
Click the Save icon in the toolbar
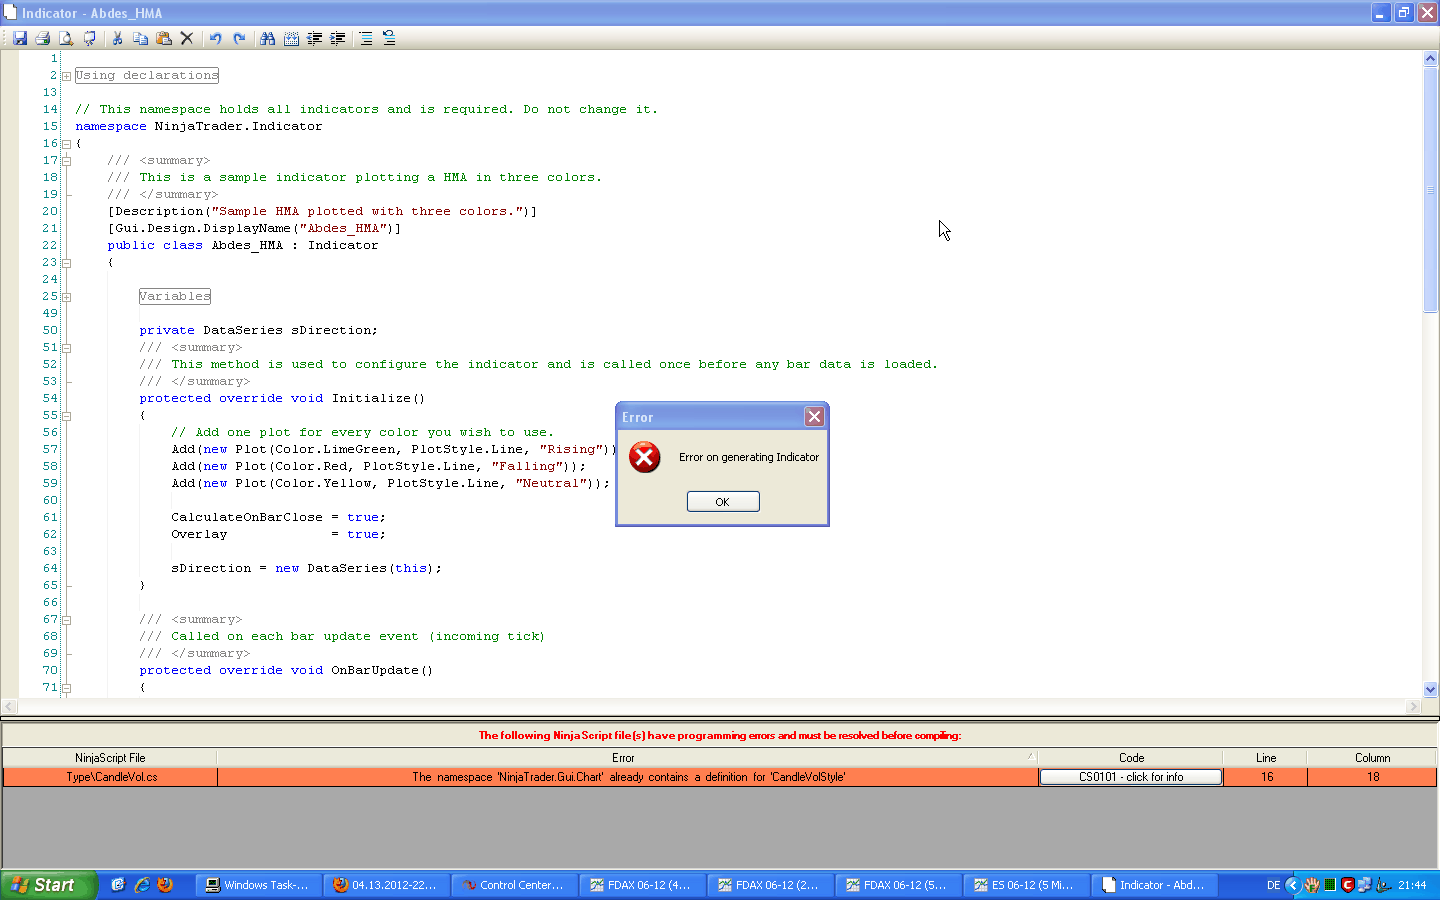[x=20, y=38]
